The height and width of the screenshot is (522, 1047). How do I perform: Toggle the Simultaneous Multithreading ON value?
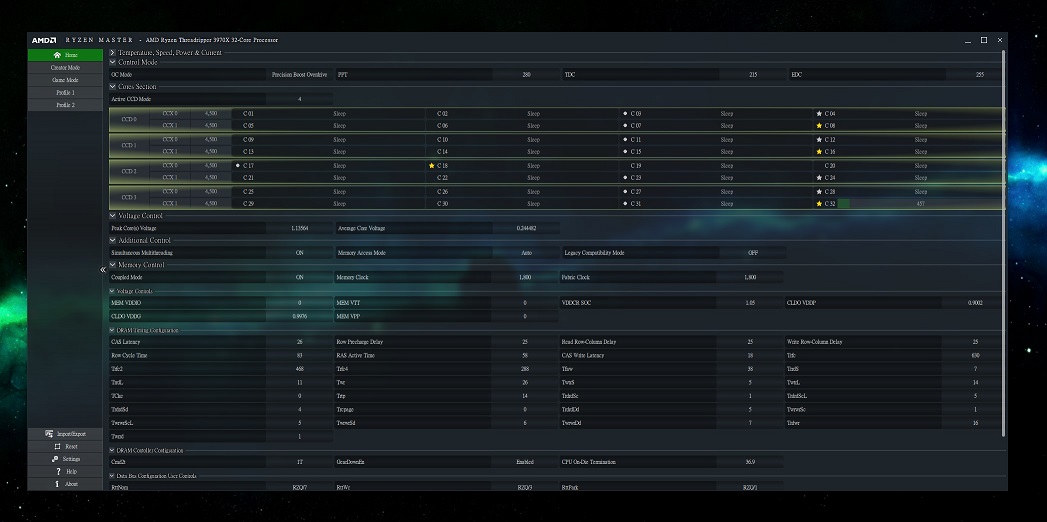coord(300,253)
